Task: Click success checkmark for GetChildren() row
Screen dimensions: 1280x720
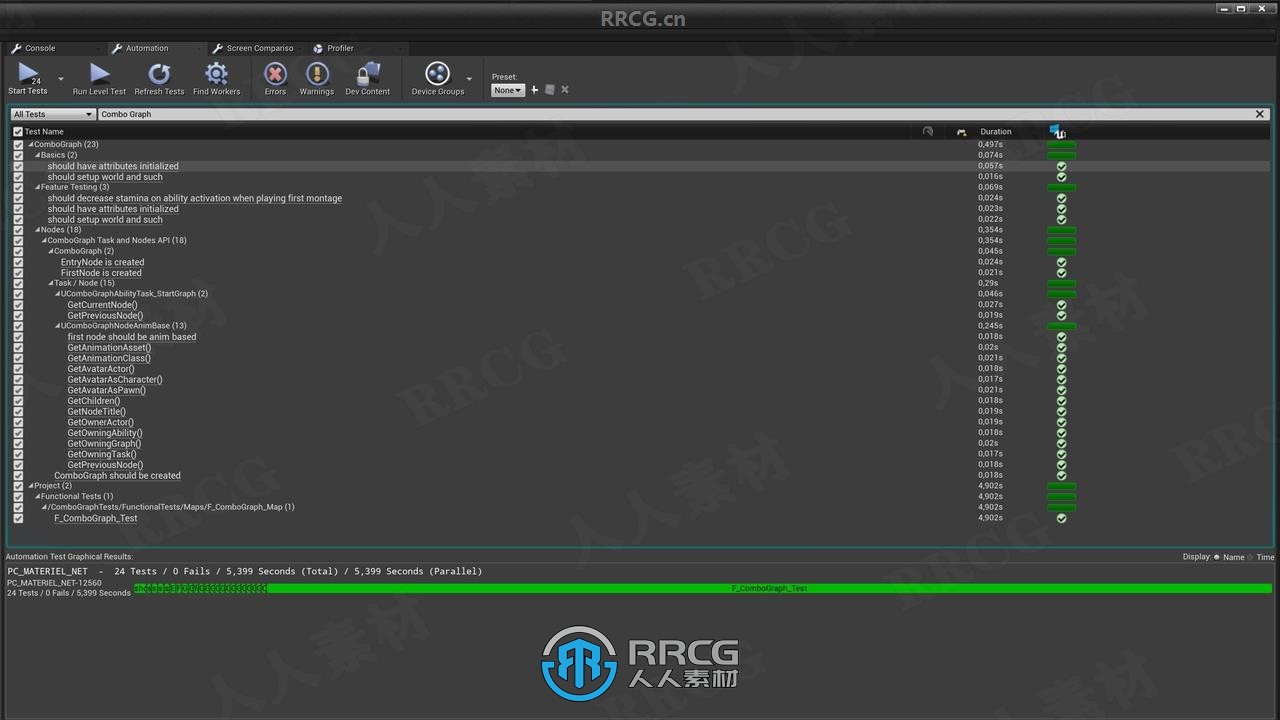Action: click(x=1061, y=401)
